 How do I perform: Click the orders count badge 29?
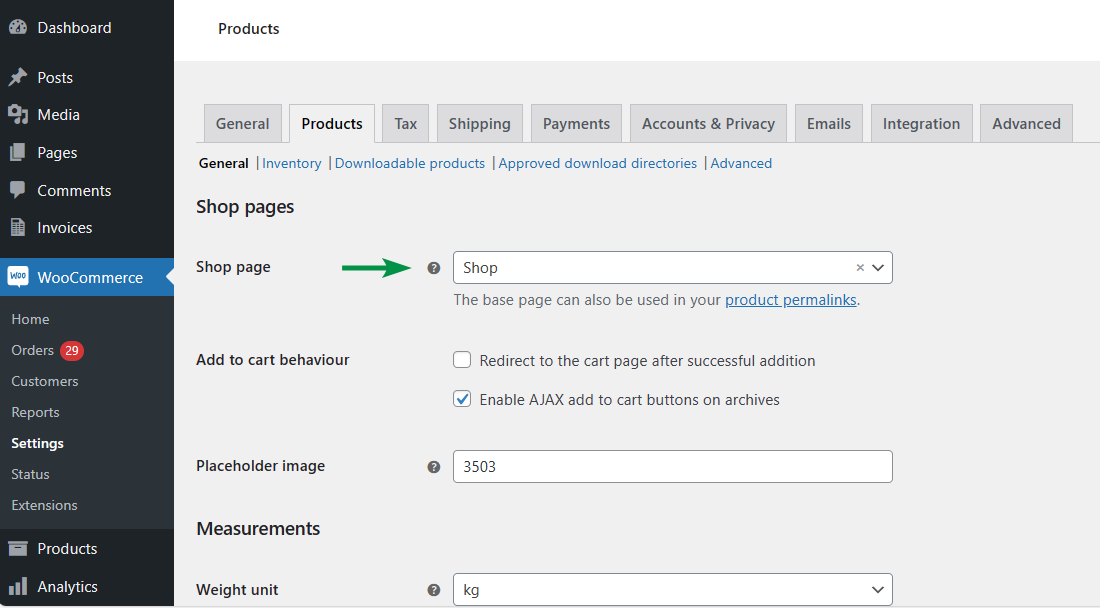(72, 350)
